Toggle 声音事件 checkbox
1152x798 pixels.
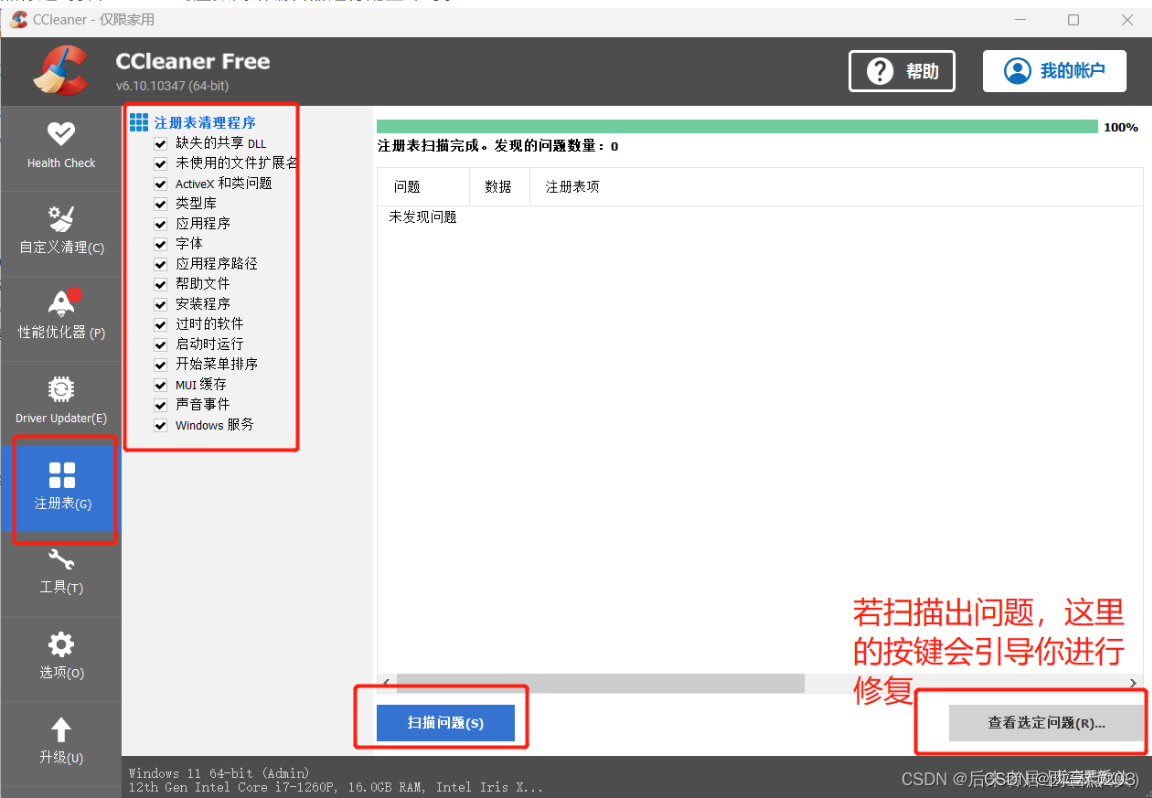[160, 406]
